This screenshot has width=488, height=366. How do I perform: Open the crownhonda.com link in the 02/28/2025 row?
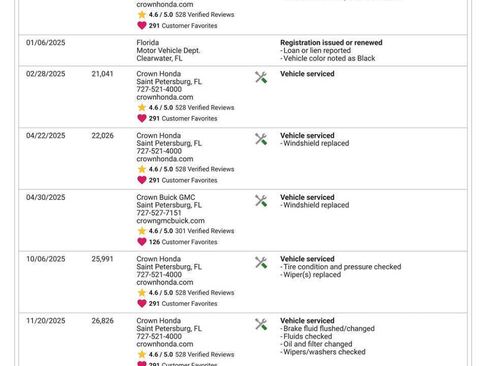pyautogui.click(x=165, y=97)
